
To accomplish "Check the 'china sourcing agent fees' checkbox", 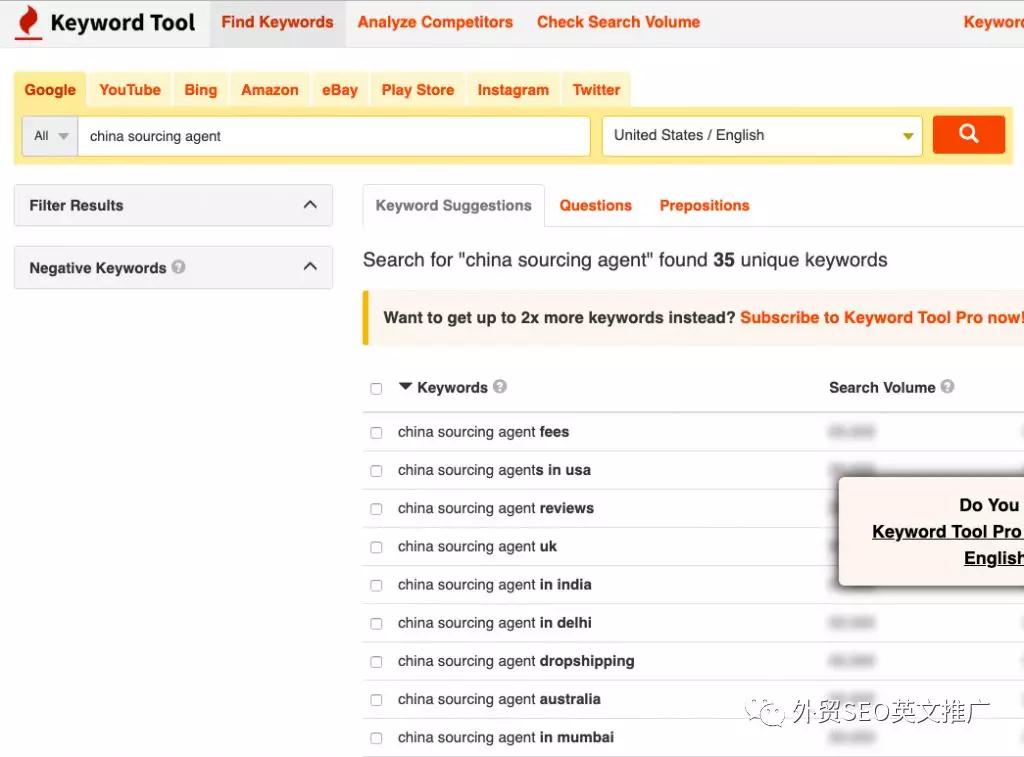I will pos(376,433).
